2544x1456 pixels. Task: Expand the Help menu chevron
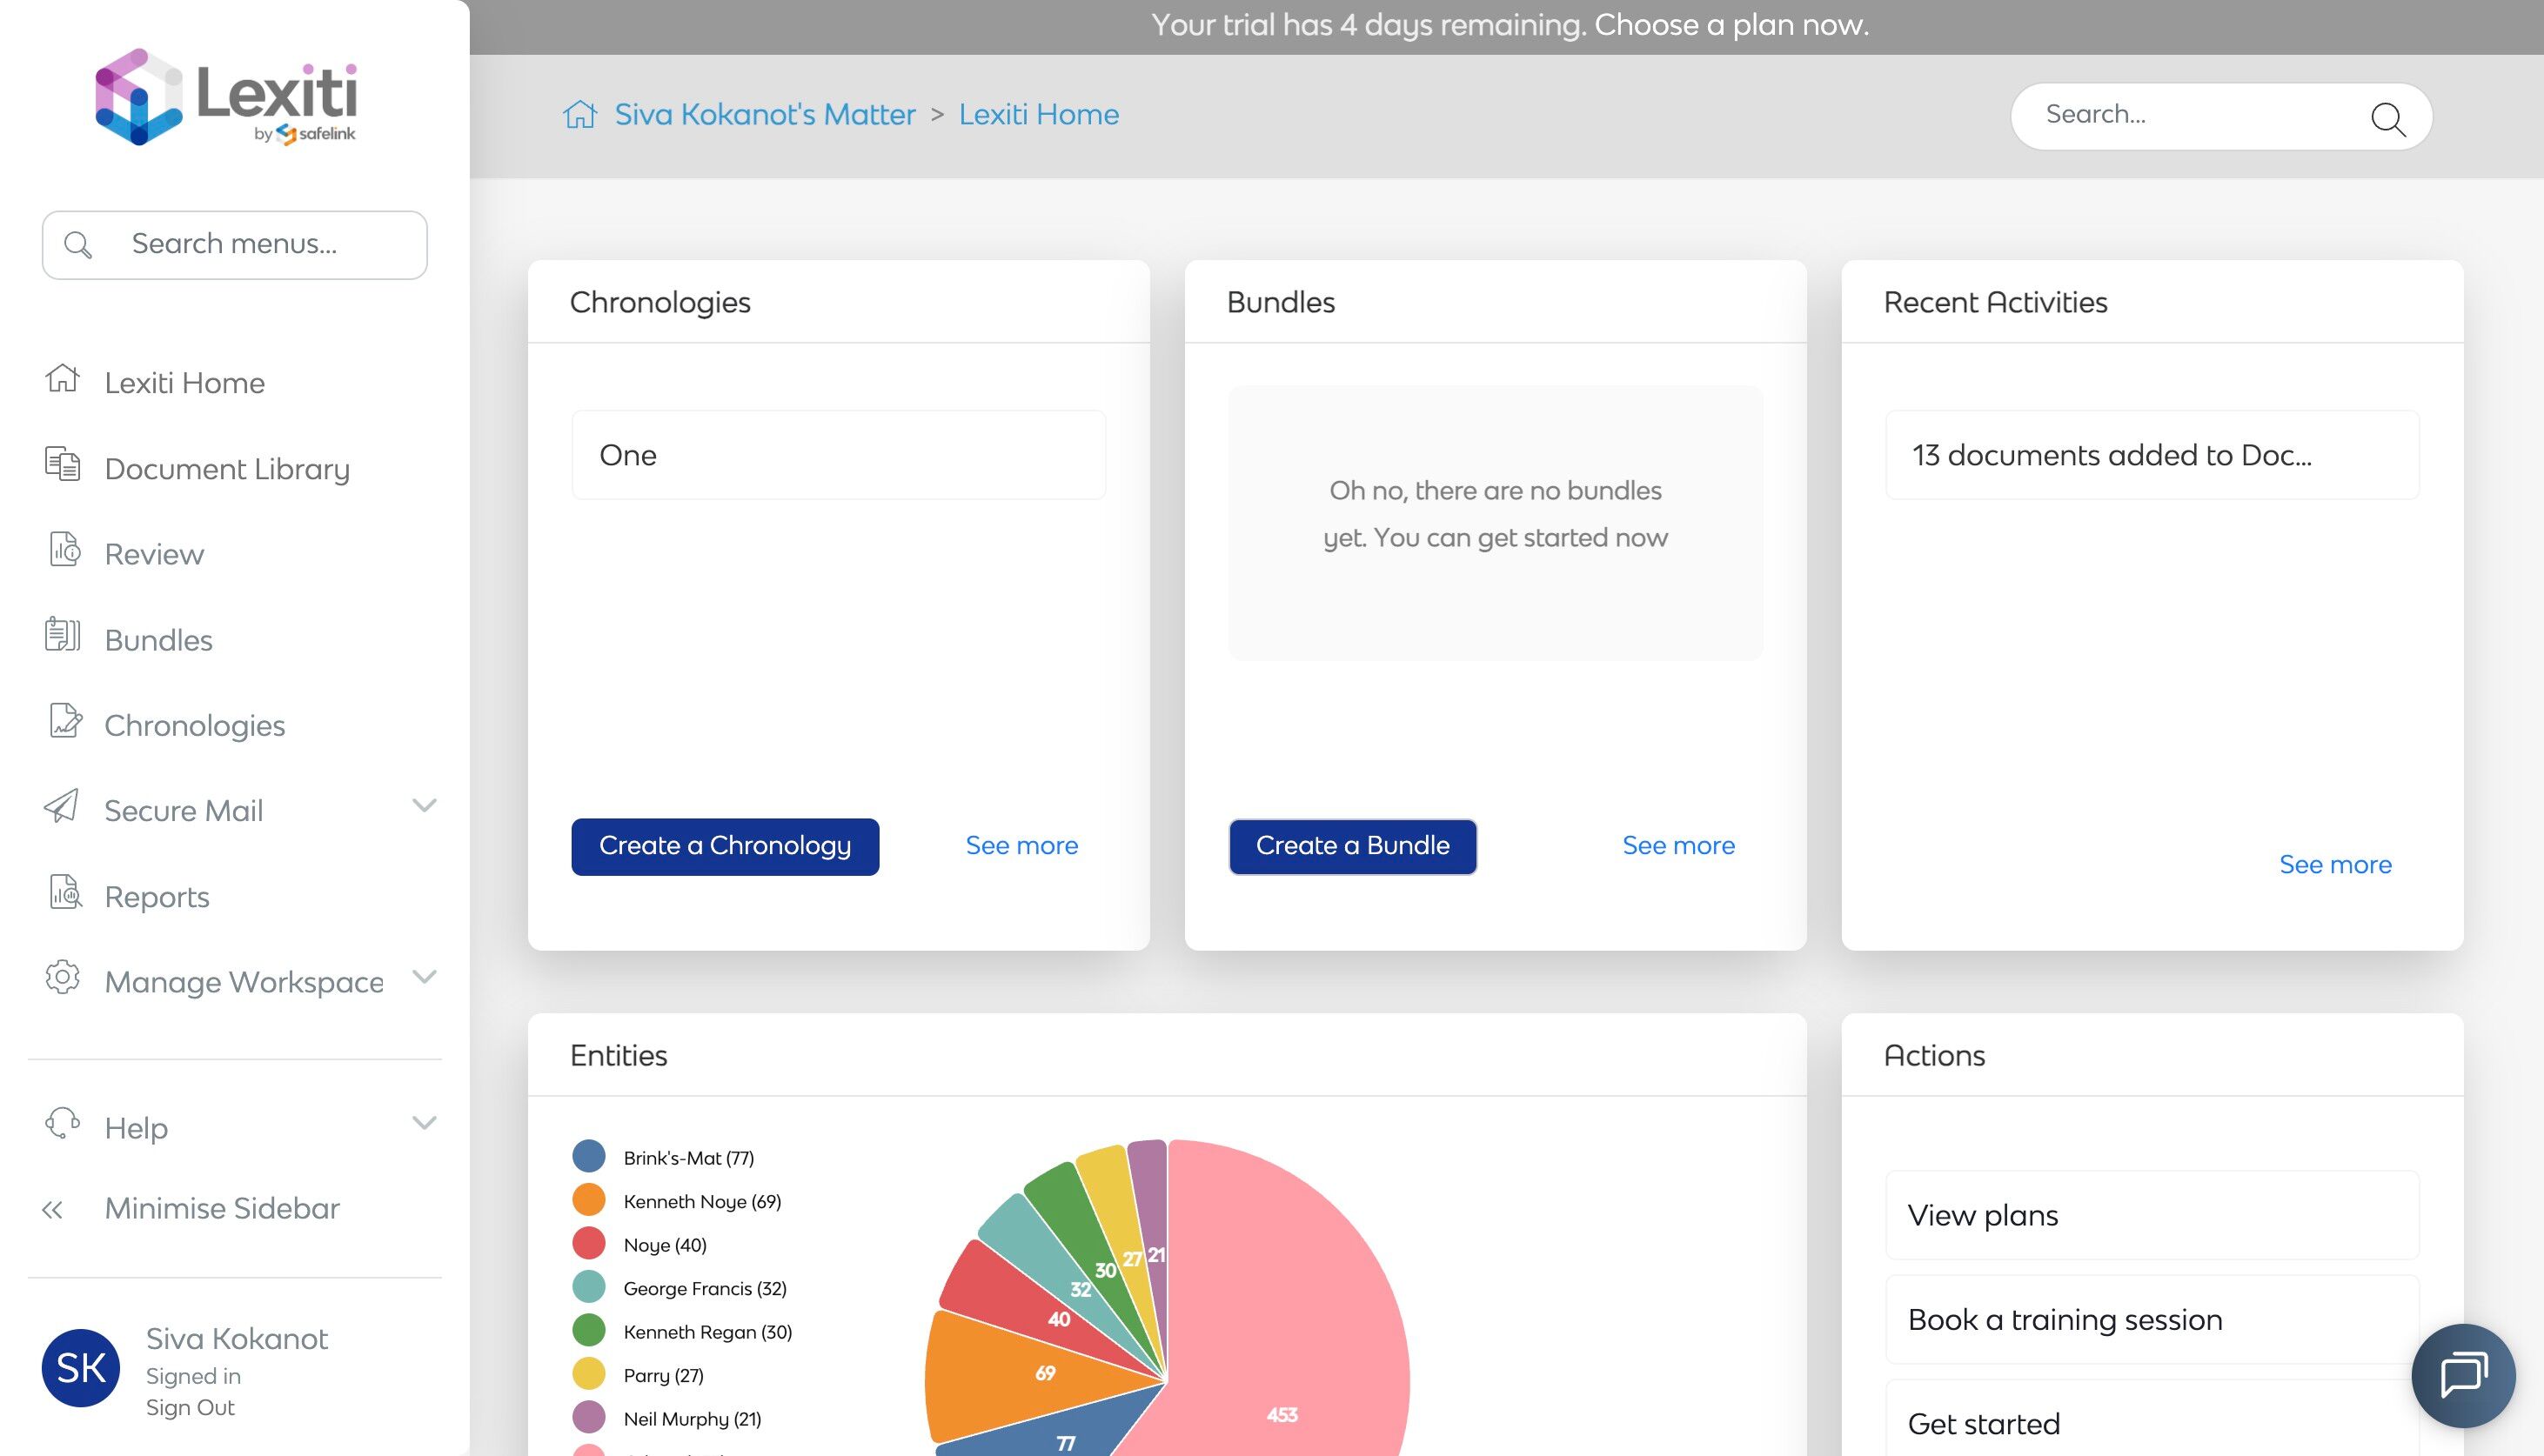click(424, 1123)
